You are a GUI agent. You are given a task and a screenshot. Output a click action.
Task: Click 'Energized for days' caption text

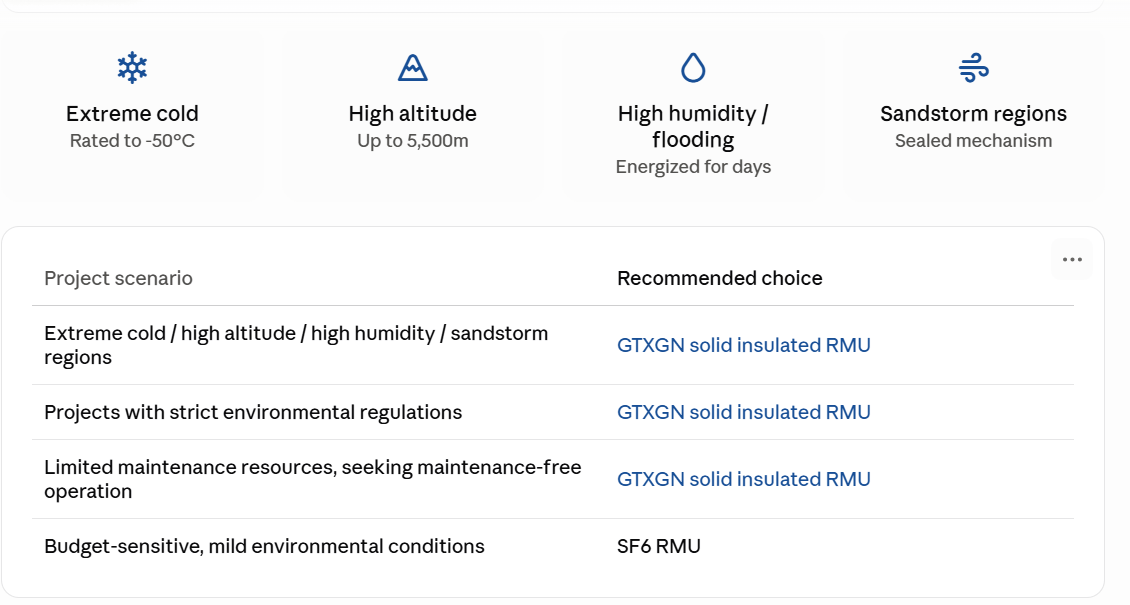click(693, 166)
